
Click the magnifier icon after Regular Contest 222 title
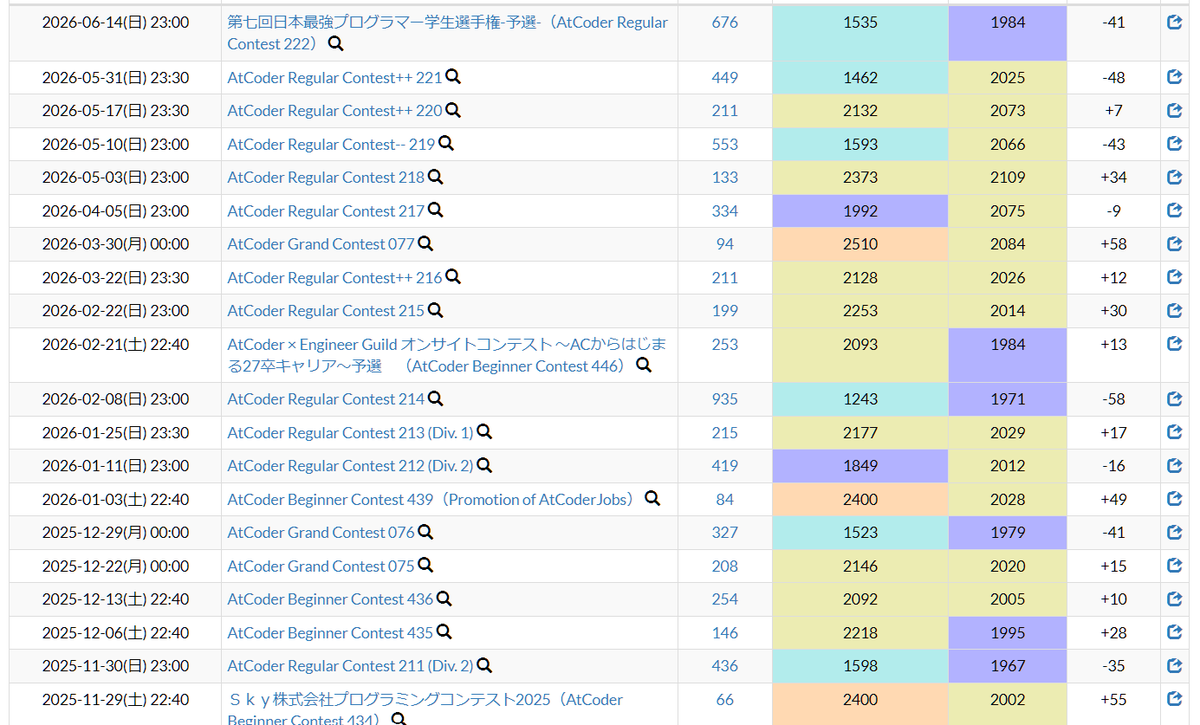(x=336, y=44)
